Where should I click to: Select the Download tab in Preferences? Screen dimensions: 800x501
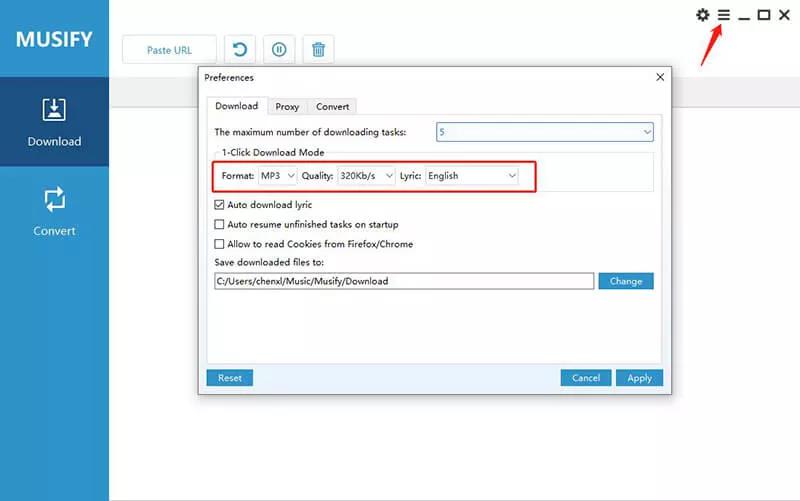[x=237, y=106]
